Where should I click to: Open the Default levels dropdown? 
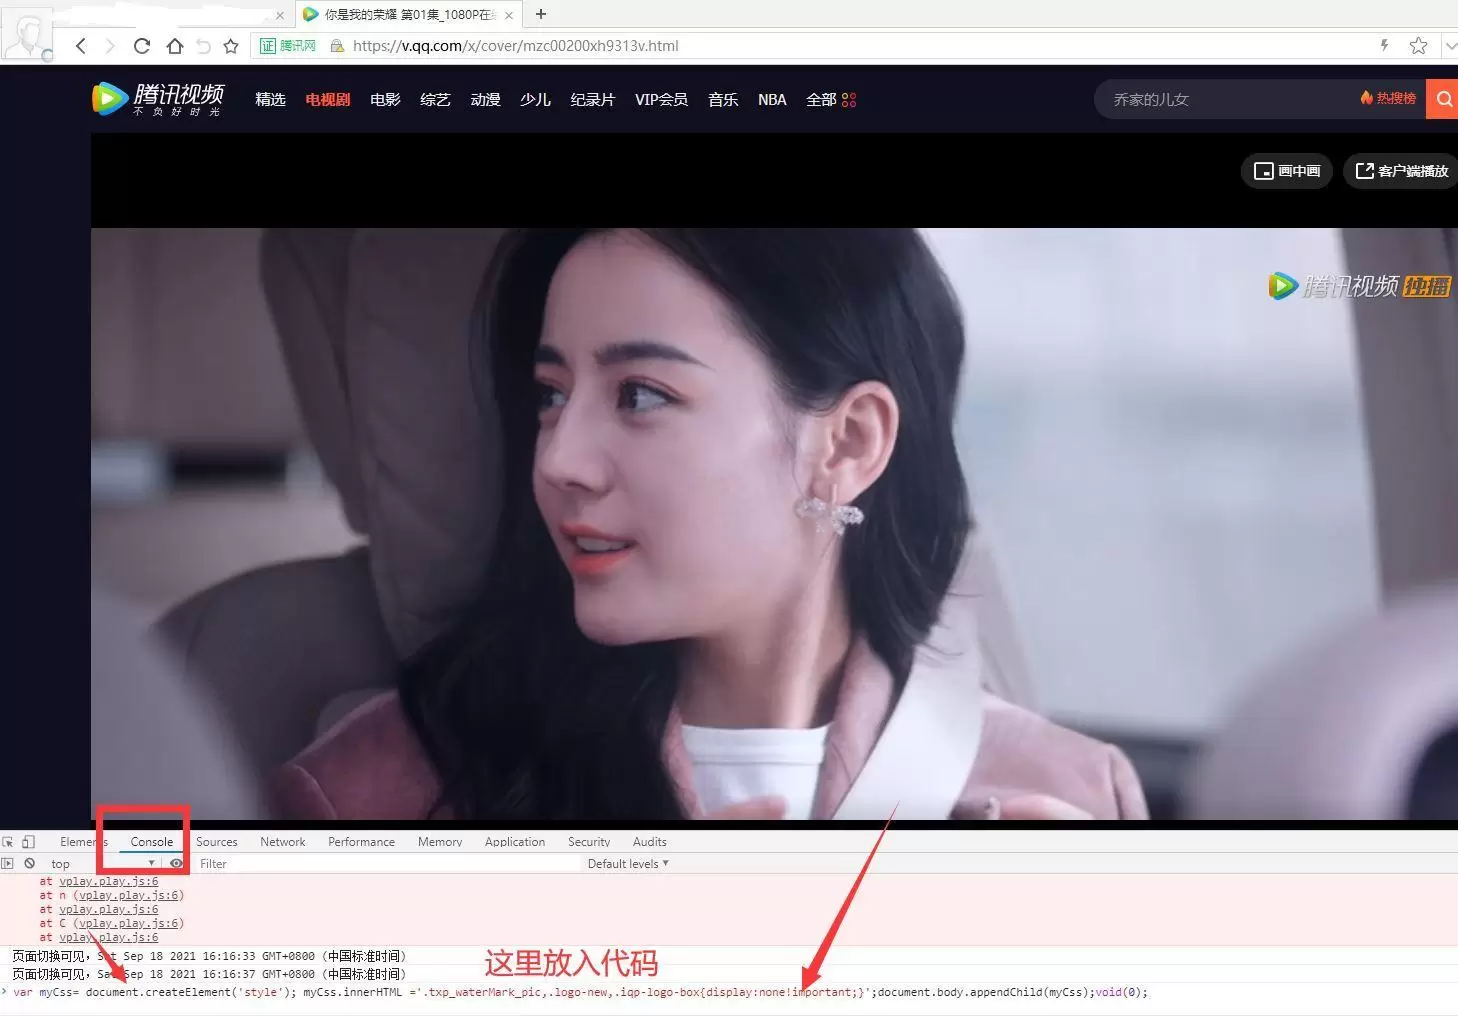tap(628, 863)
